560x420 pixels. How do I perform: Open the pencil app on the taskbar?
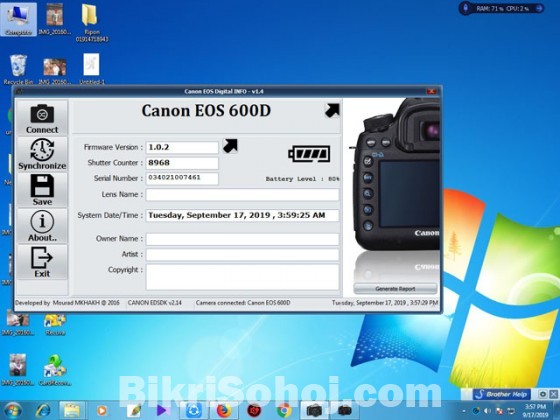tap(135, 411)
